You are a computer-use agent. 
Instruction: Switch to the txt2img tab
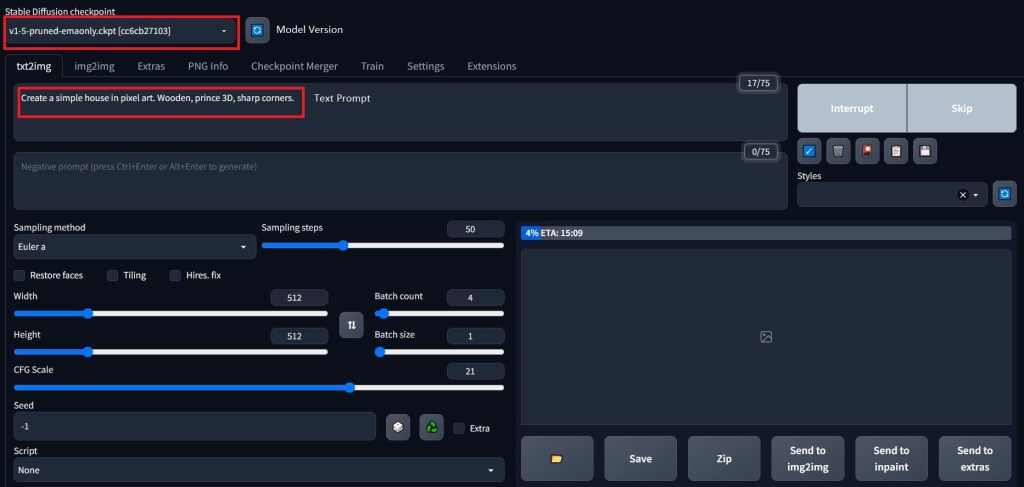pyautogui.click(x=33, y=66)
